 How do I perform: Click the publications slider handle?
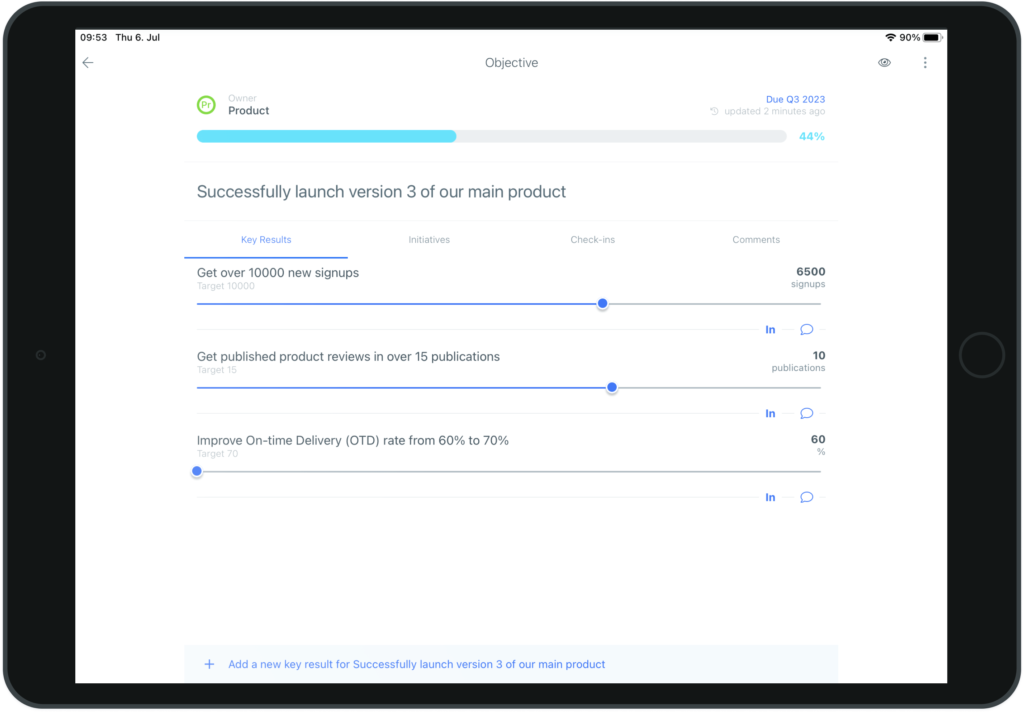[612, 387]
